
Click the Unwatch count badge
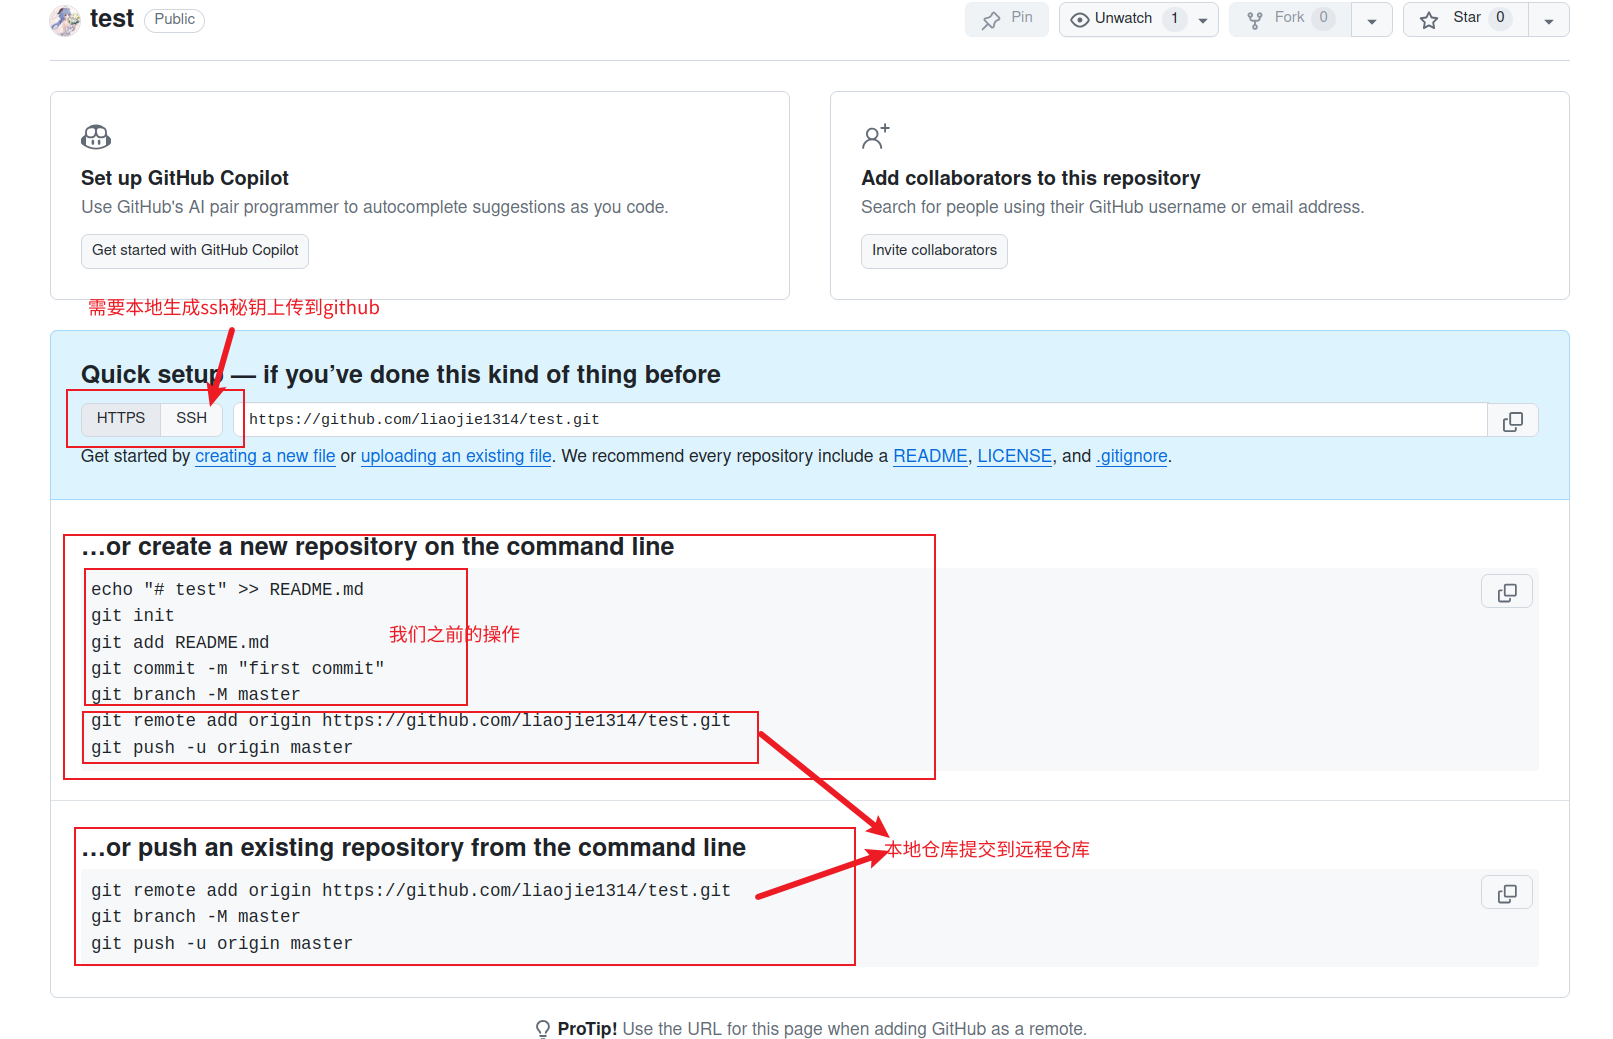[1175, 19]
